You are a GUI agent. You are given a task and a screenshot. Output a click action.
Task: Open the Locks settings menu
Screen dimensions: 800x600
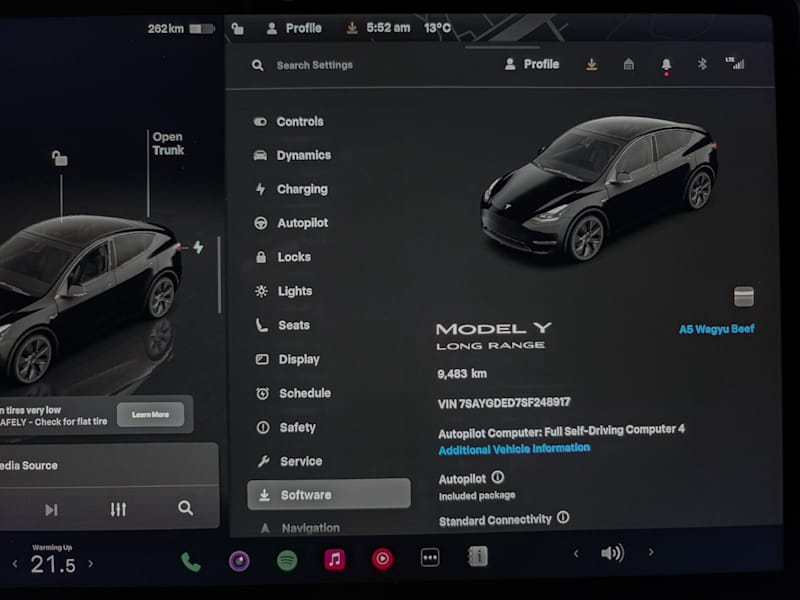tap(283, 257)
